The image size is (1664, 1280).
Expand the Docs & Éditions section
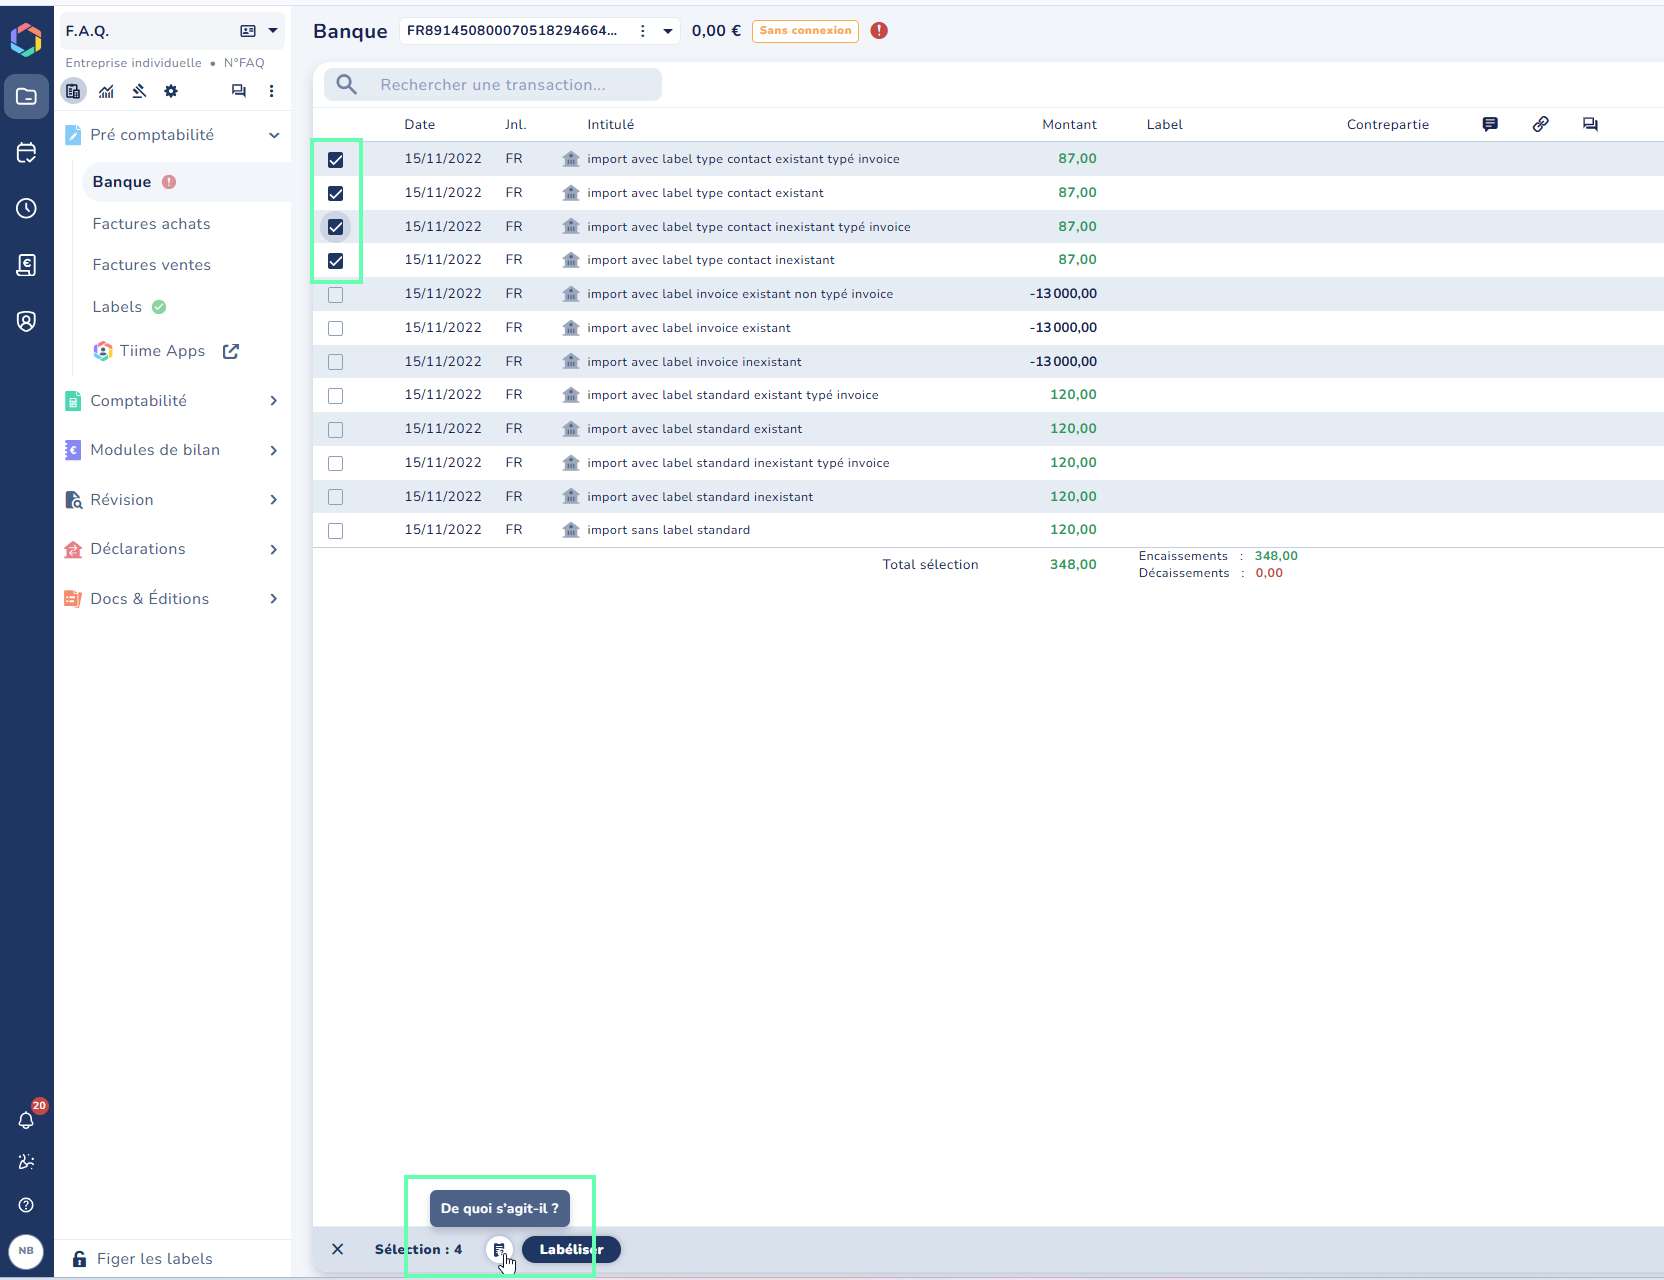274,599
